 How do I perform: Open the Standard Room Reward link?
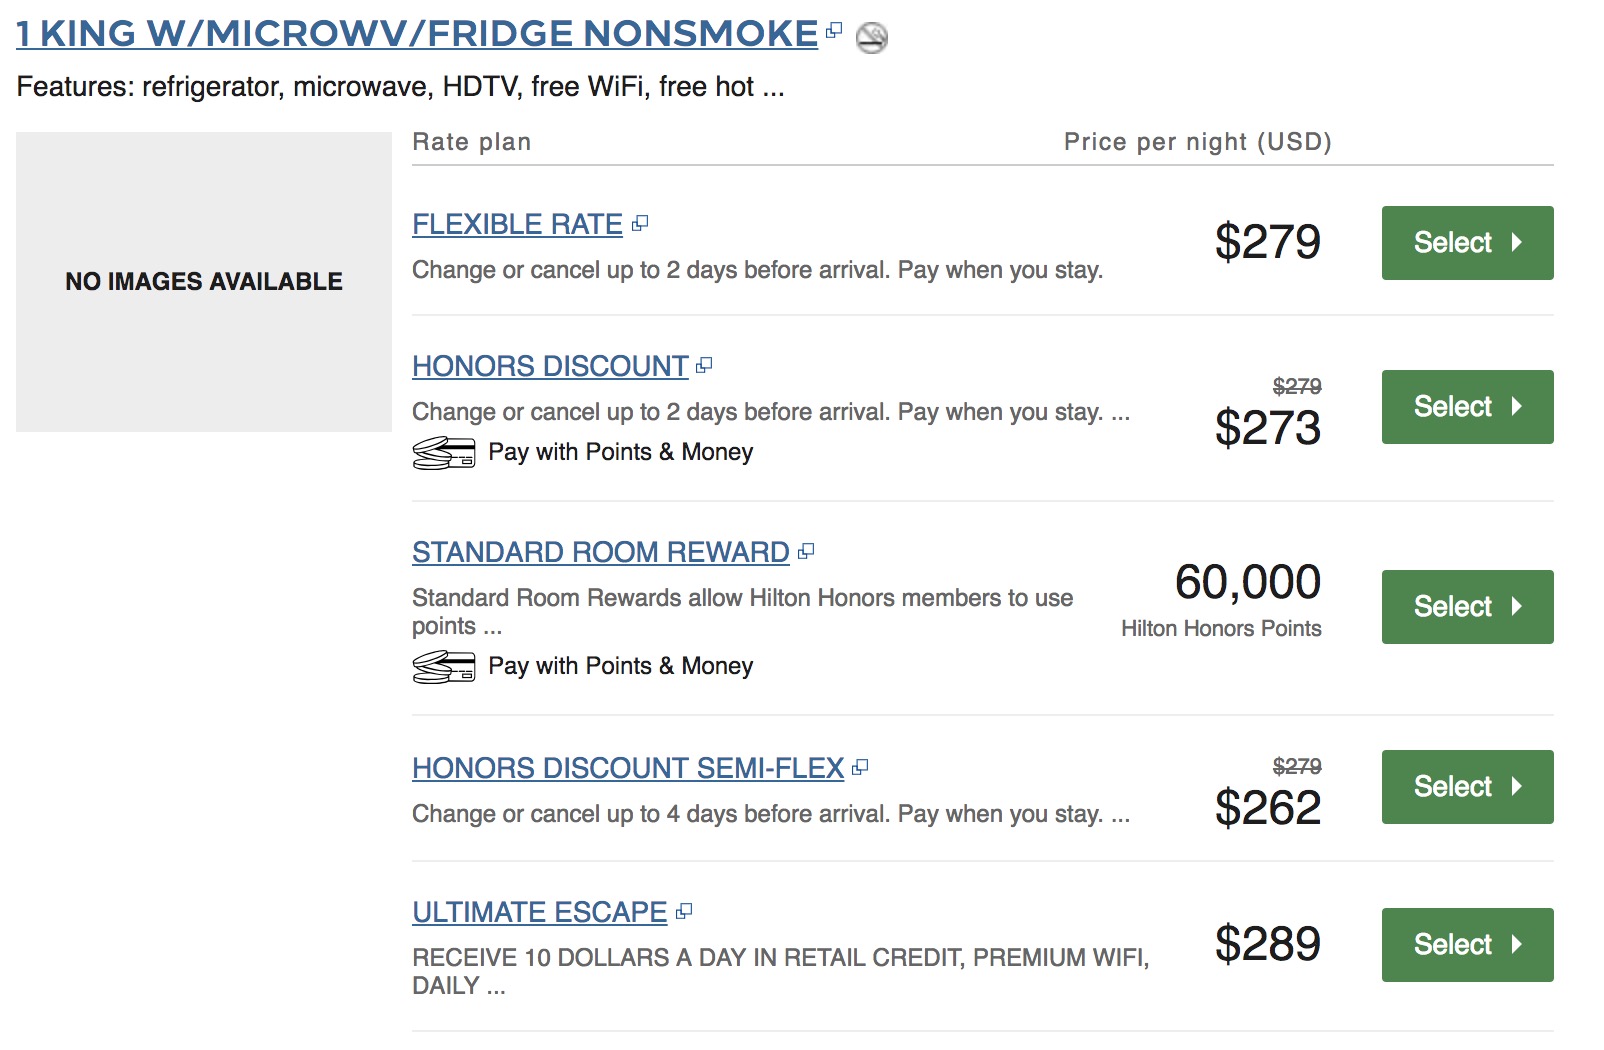(x=600, y=552)
